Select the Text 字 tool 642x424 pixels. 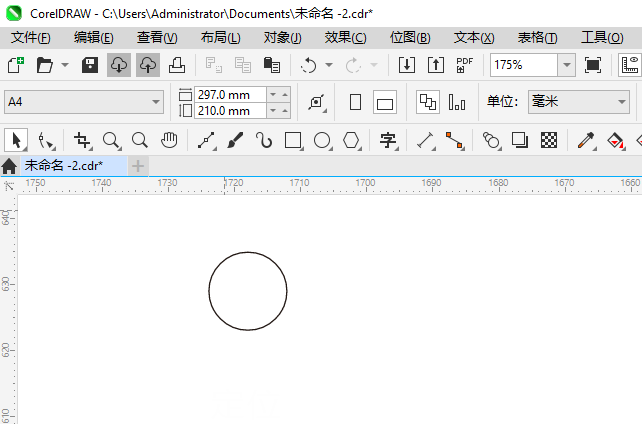[x=389, y=141]
